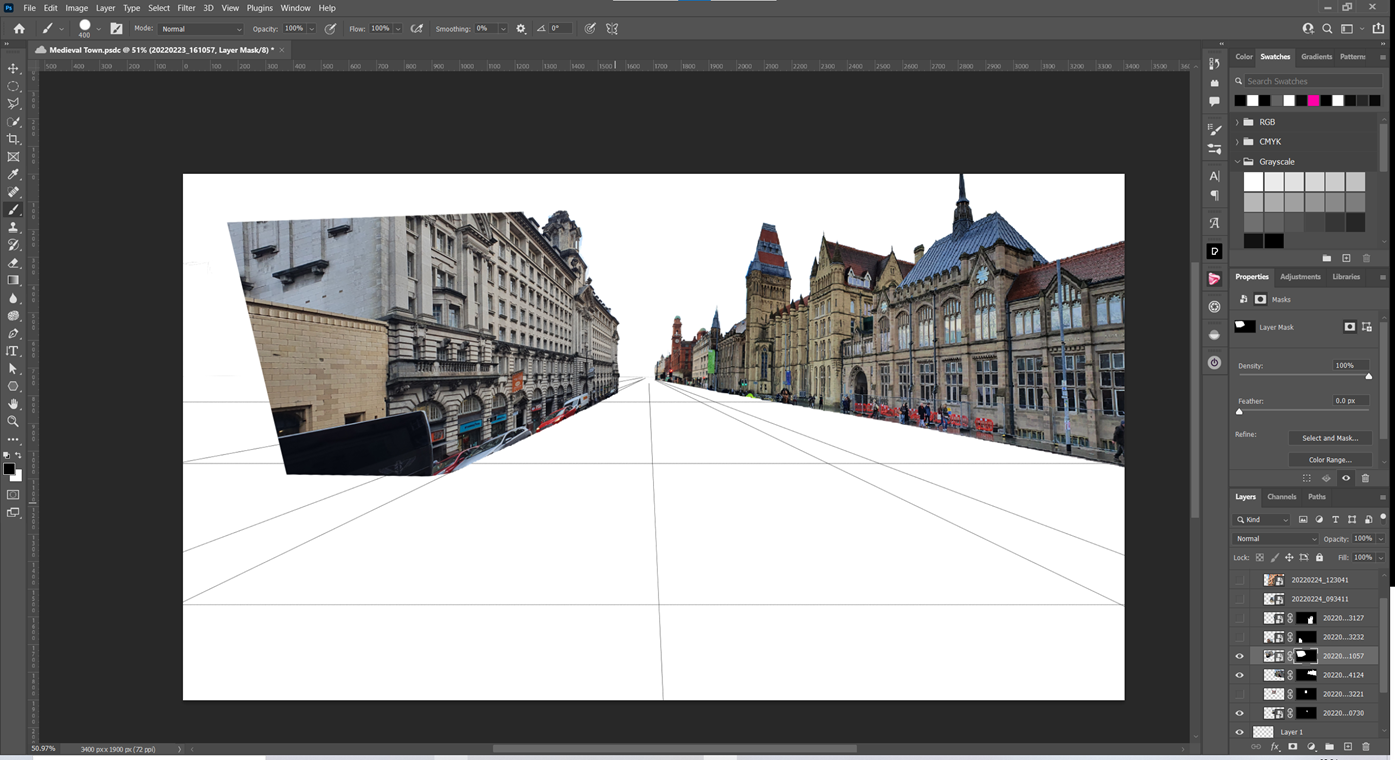Select the Move tool

13,68
